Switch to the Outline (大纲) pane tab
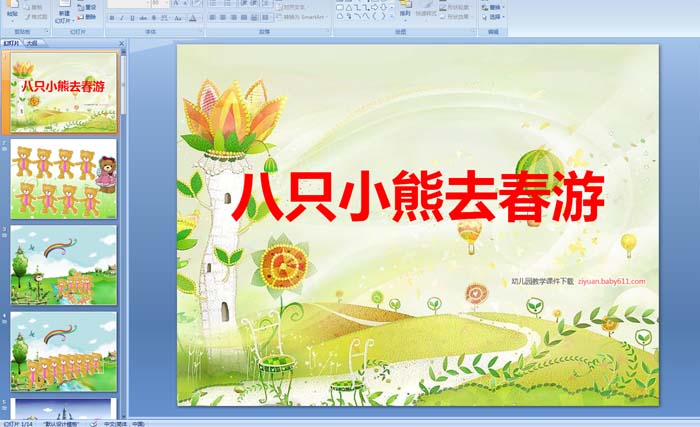Screen dimensions: 700x427 pyautogui.click(x=31, y=43)
